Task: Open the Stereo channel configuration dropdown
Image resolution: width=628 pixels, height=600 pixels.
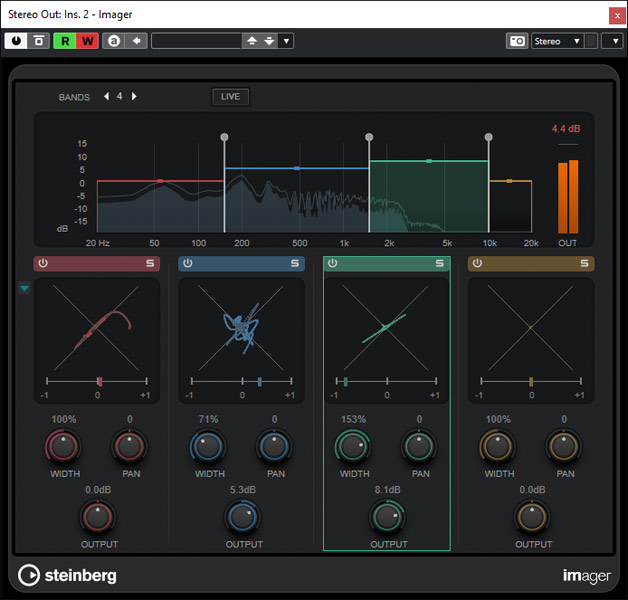Action: pyautogui.click(x=557, y=41)
